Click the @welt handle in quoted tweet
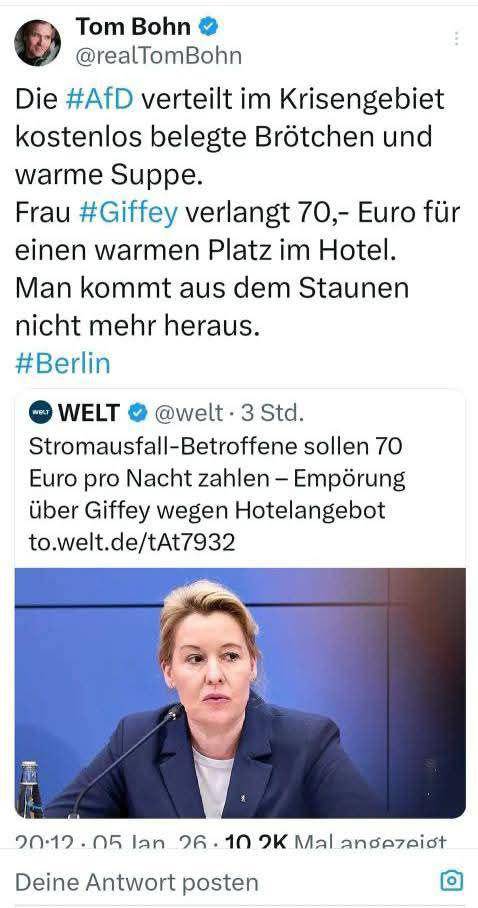This screenshot has width=478, height=908. [188, 413]
